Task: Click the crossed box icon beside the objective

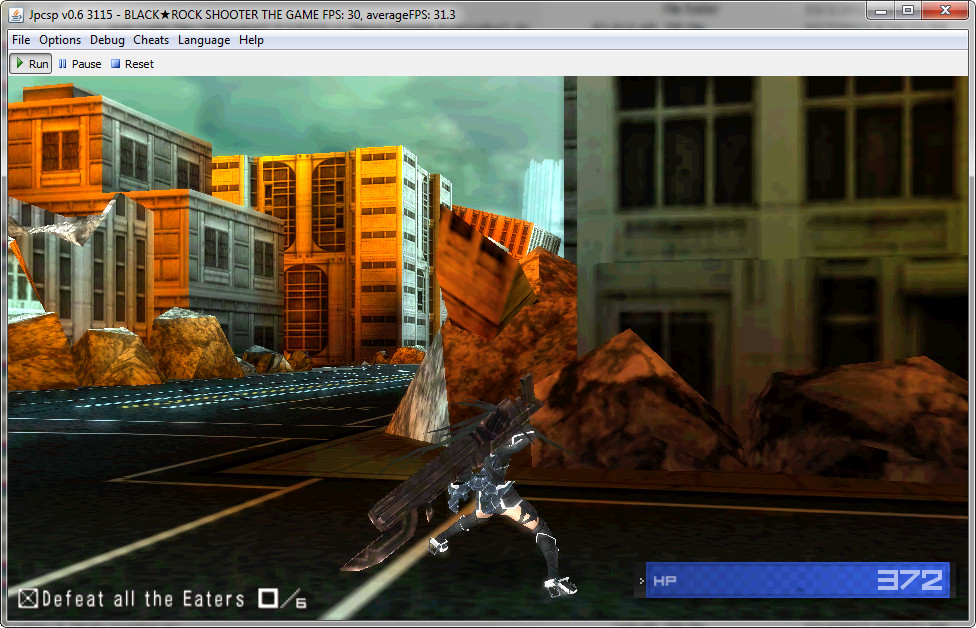Action: tap(28, 599)
